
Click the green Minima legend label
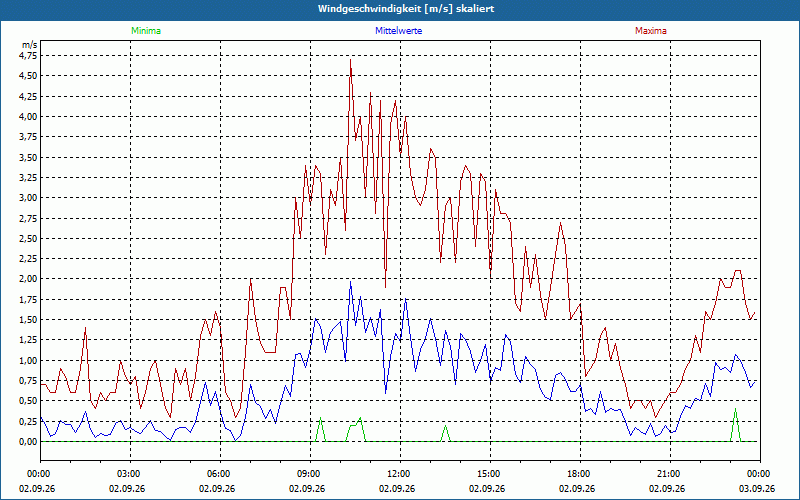(146, 31)
